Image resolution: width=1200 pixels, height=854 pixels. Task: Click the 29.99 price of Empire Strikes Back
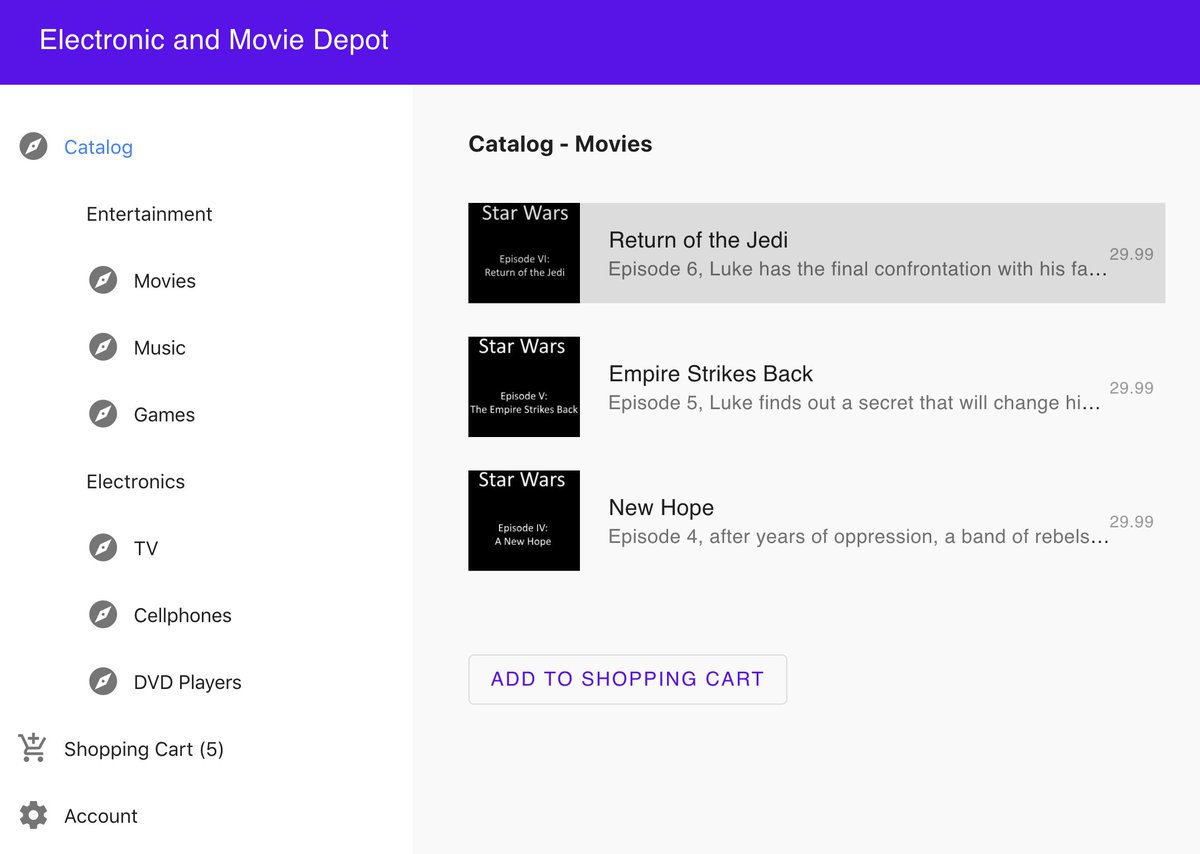pos(1131,388)
